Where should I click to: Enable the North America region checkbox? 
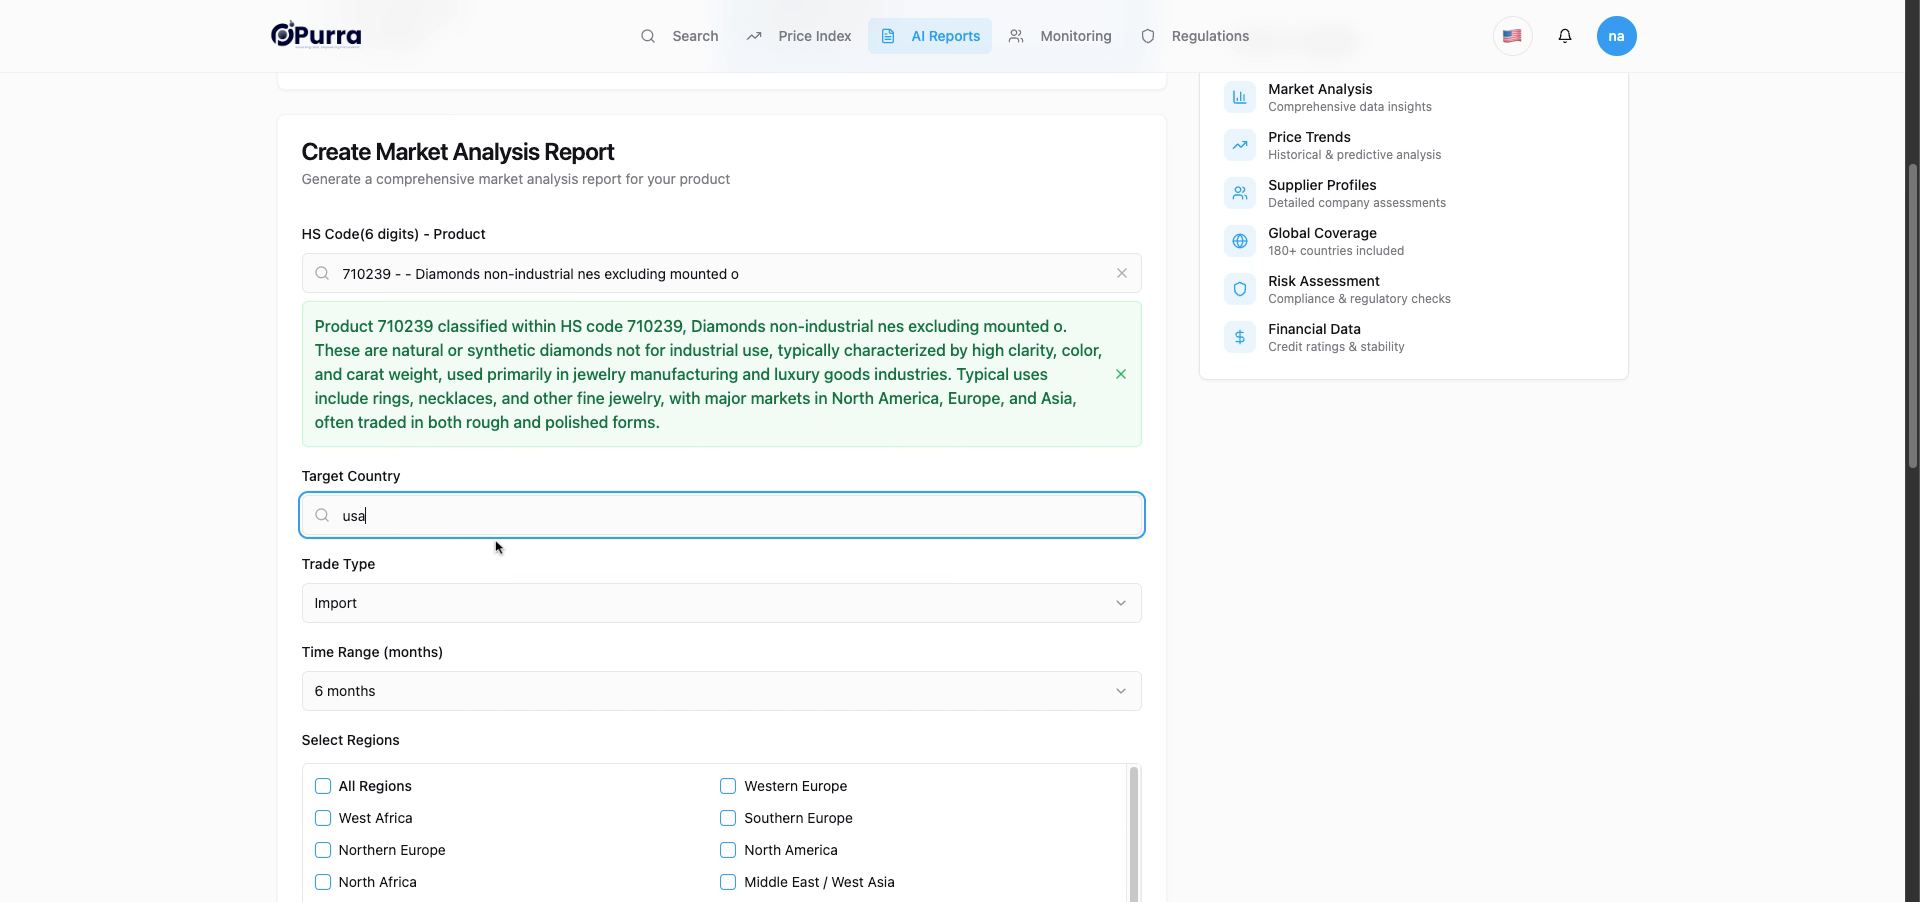point(728,850)
